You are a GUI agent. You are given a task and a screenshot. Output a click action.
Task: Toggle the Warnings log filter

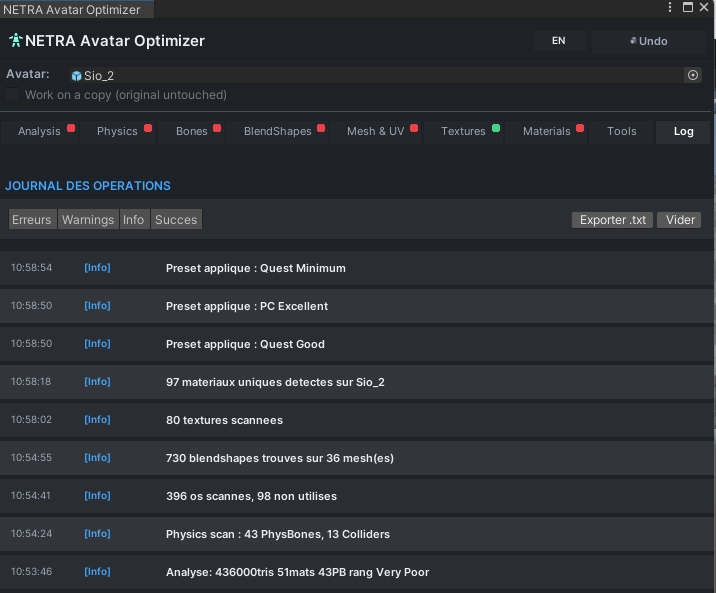tap(88, 220)
